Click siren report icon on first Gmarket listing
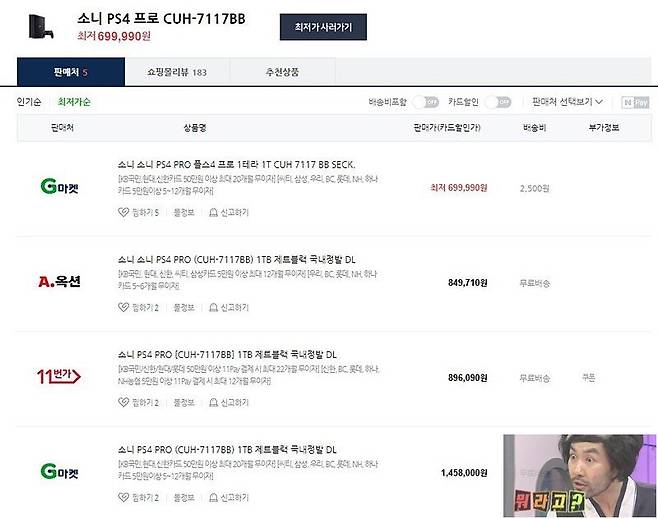This screenshot has height=519, width=658. (x=213, y=213)
